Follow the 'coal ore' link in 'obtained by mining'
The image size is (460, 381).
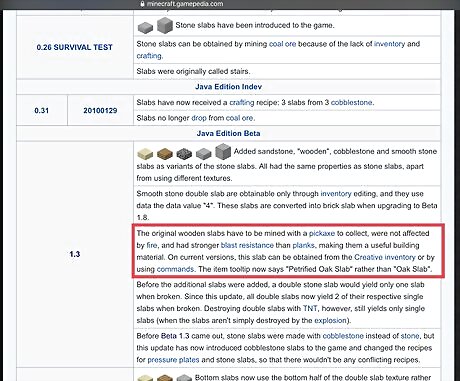tap(282, 44)
